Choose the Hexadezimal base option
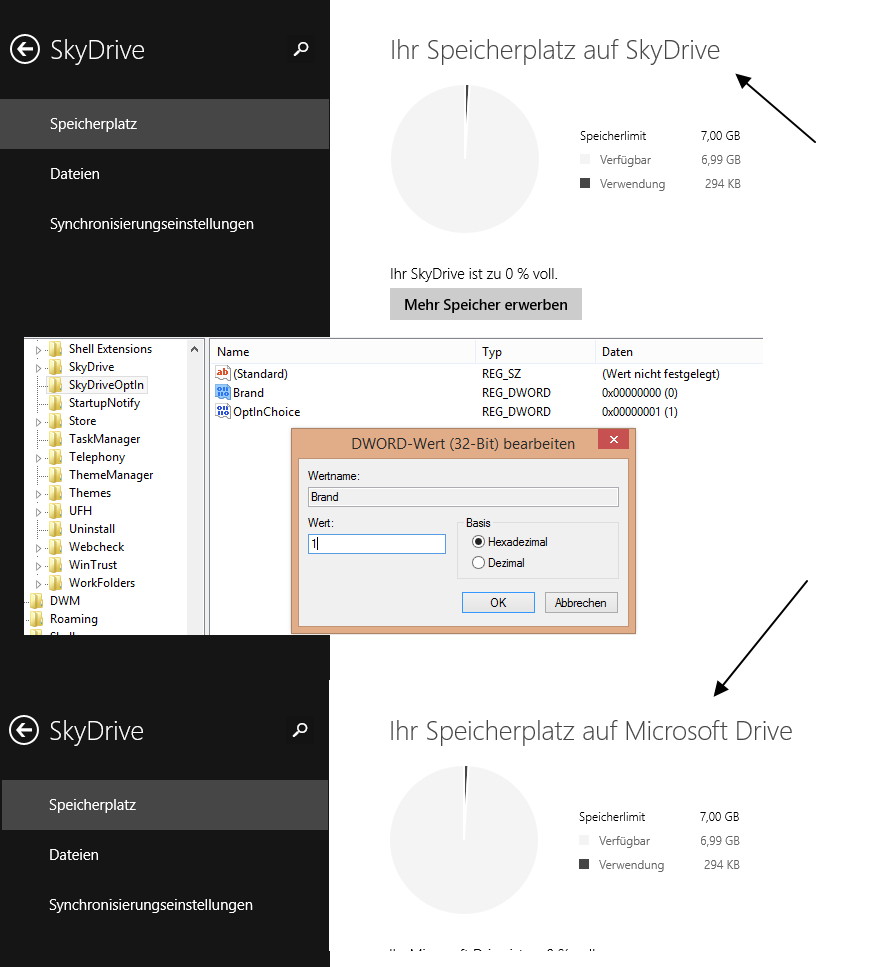This screenshot has width=869, height=967. click(x=478, y=542)
